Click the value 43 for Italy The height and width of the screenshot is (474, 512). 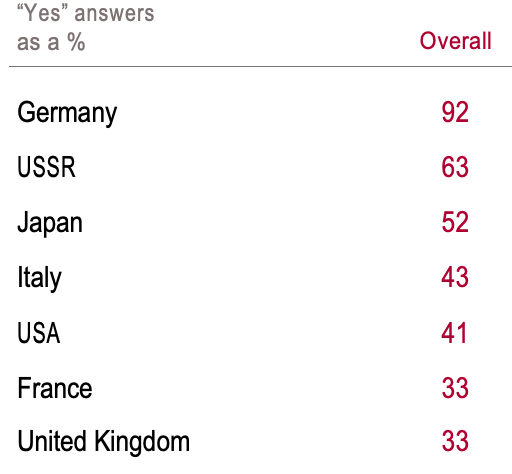[455, 277]
